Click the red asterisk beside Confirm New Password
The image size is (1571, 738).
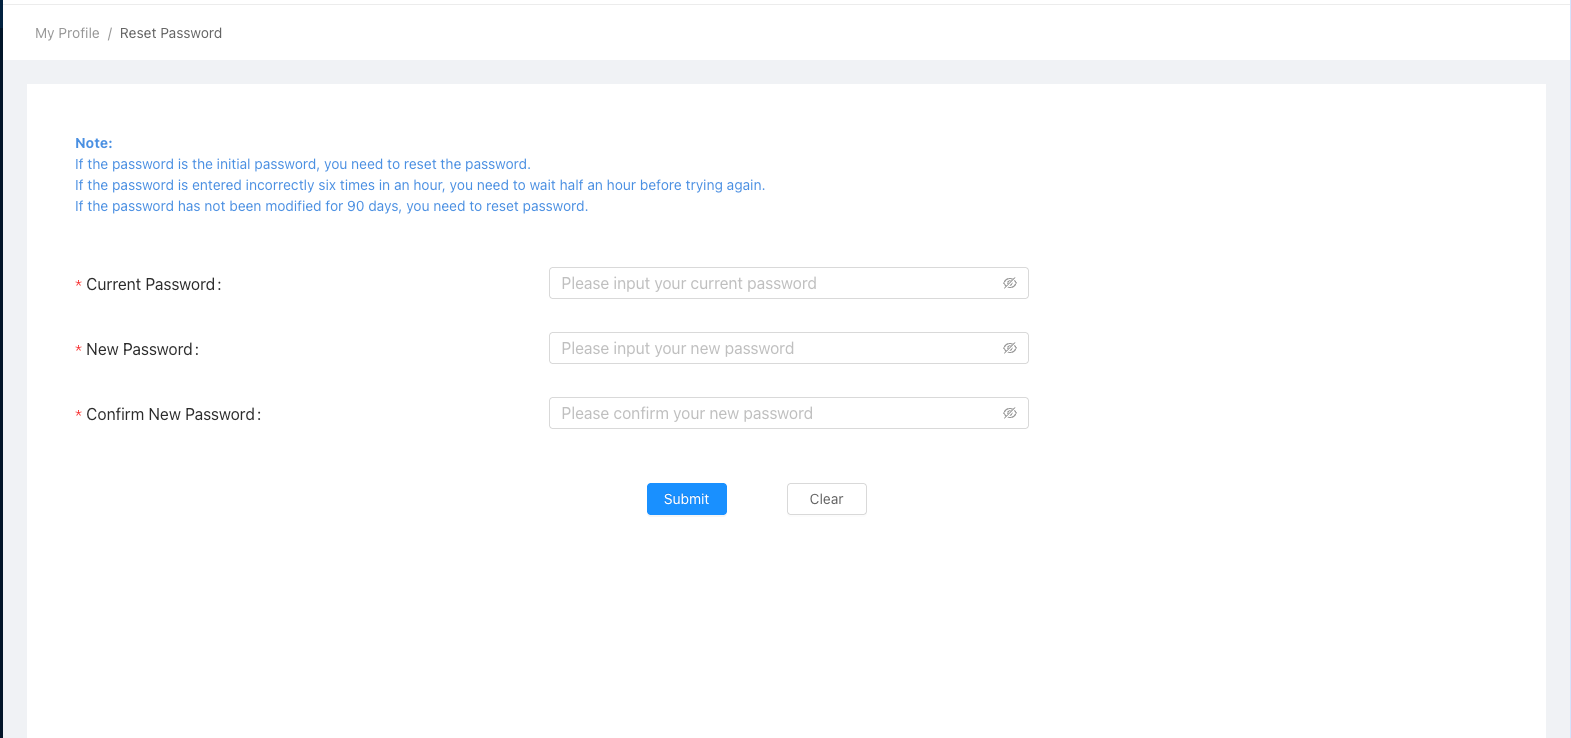click(x=78, y=416)
